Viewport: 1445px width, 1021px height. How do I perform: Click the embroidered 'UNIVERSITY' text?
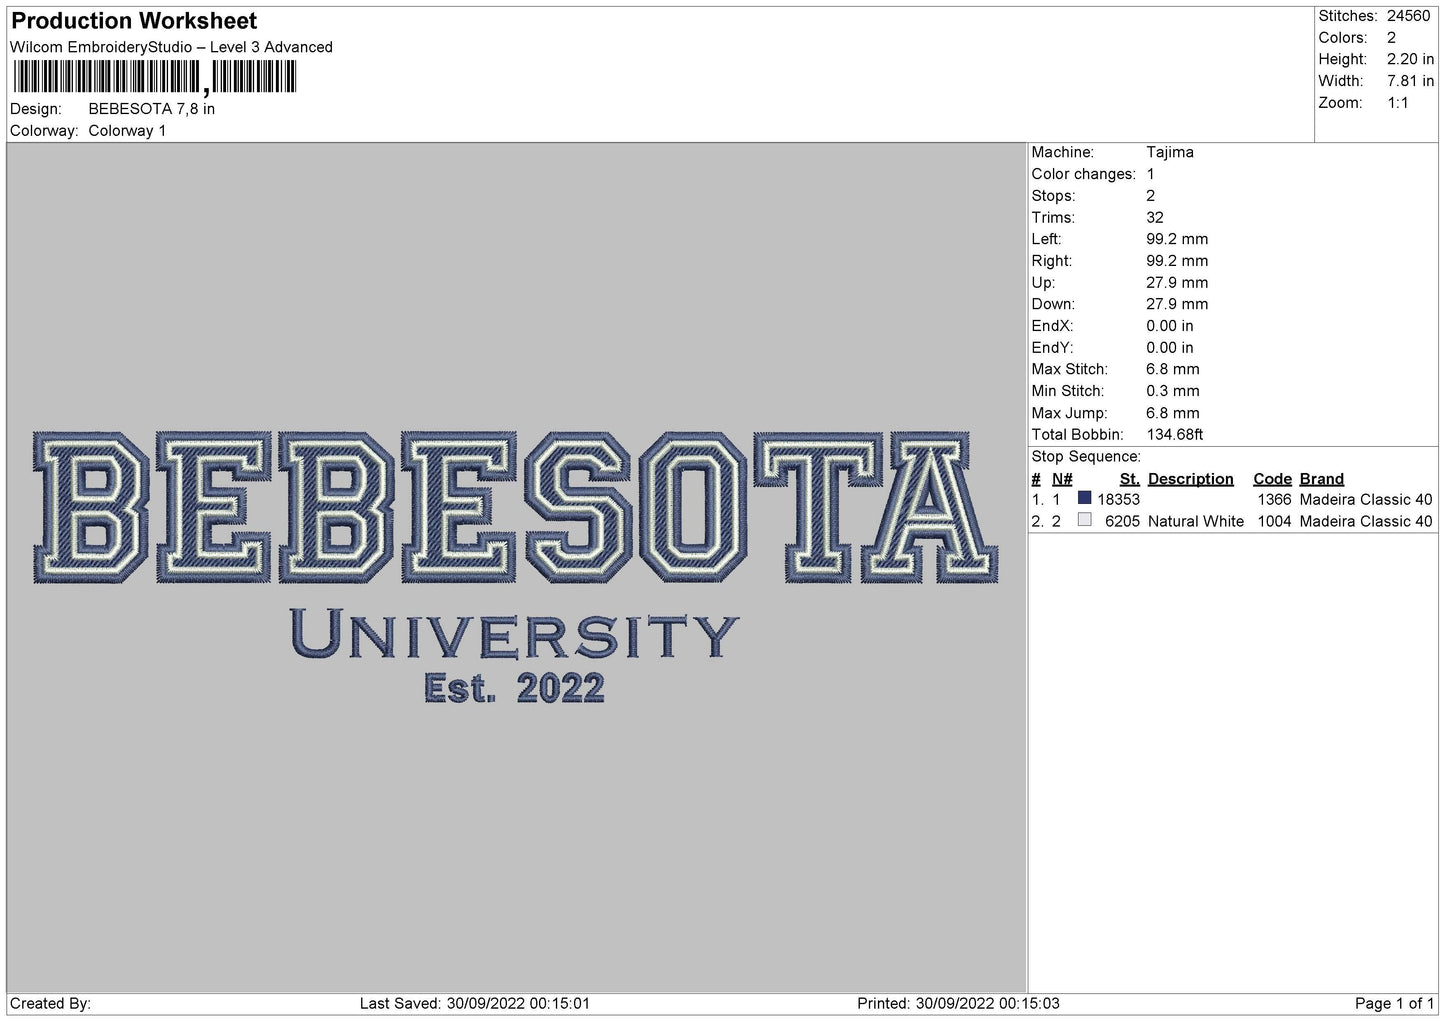(x=514, y=634)
